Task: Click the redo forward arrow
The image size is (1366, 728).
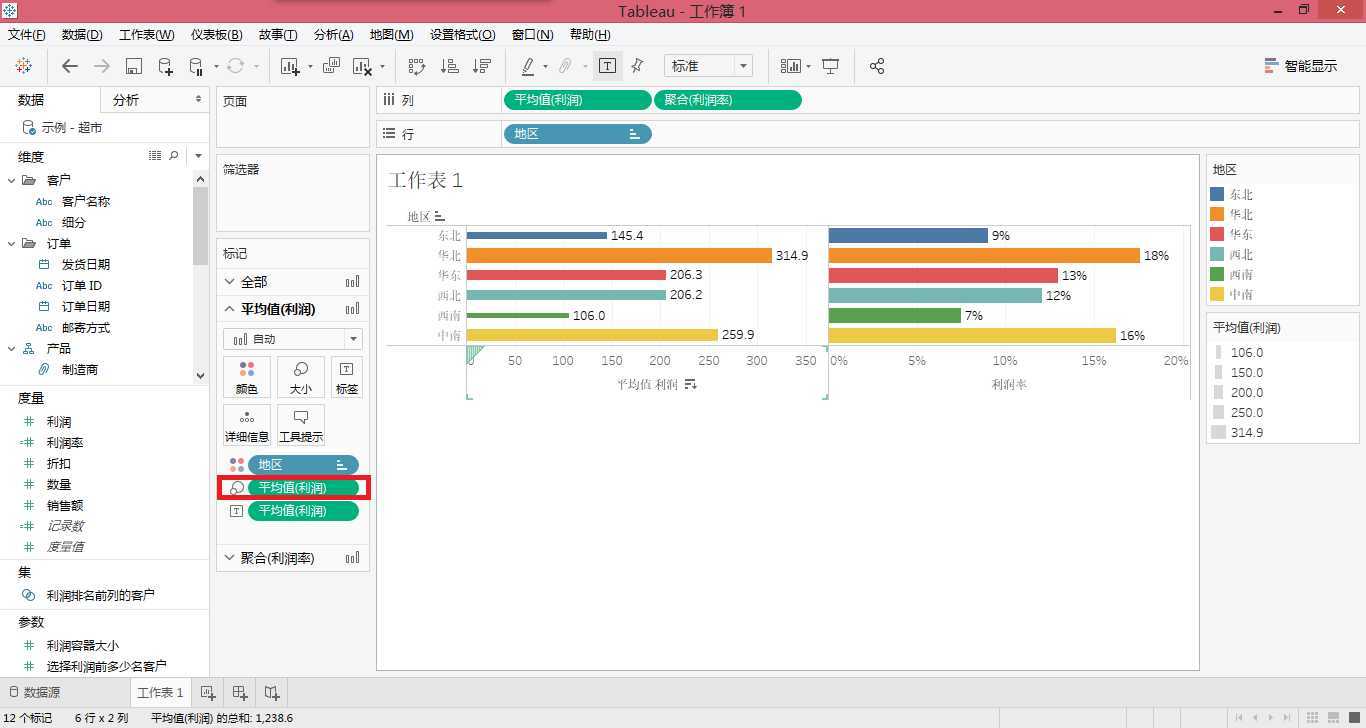Action: click(101, 66)
